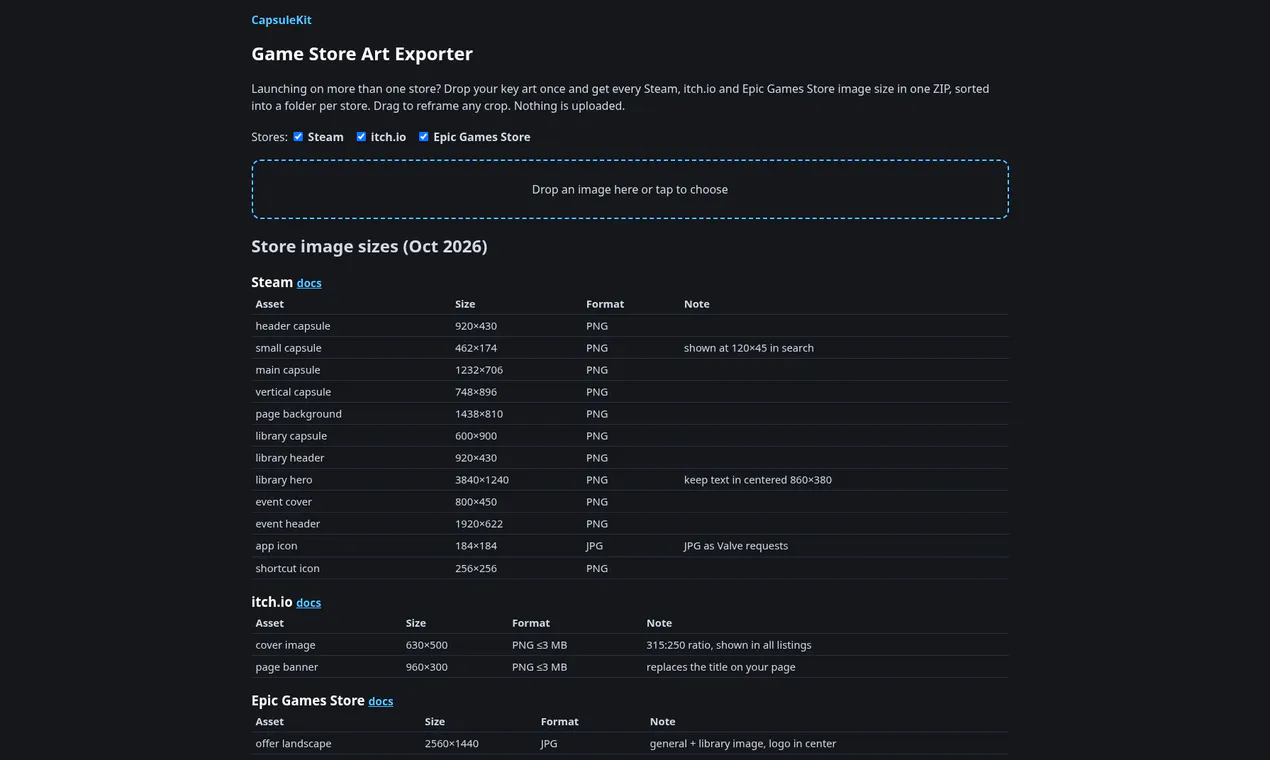Click the Game Store Art Exporter heading
This screenshot has width=1270, height=760.
pos(362,54)
